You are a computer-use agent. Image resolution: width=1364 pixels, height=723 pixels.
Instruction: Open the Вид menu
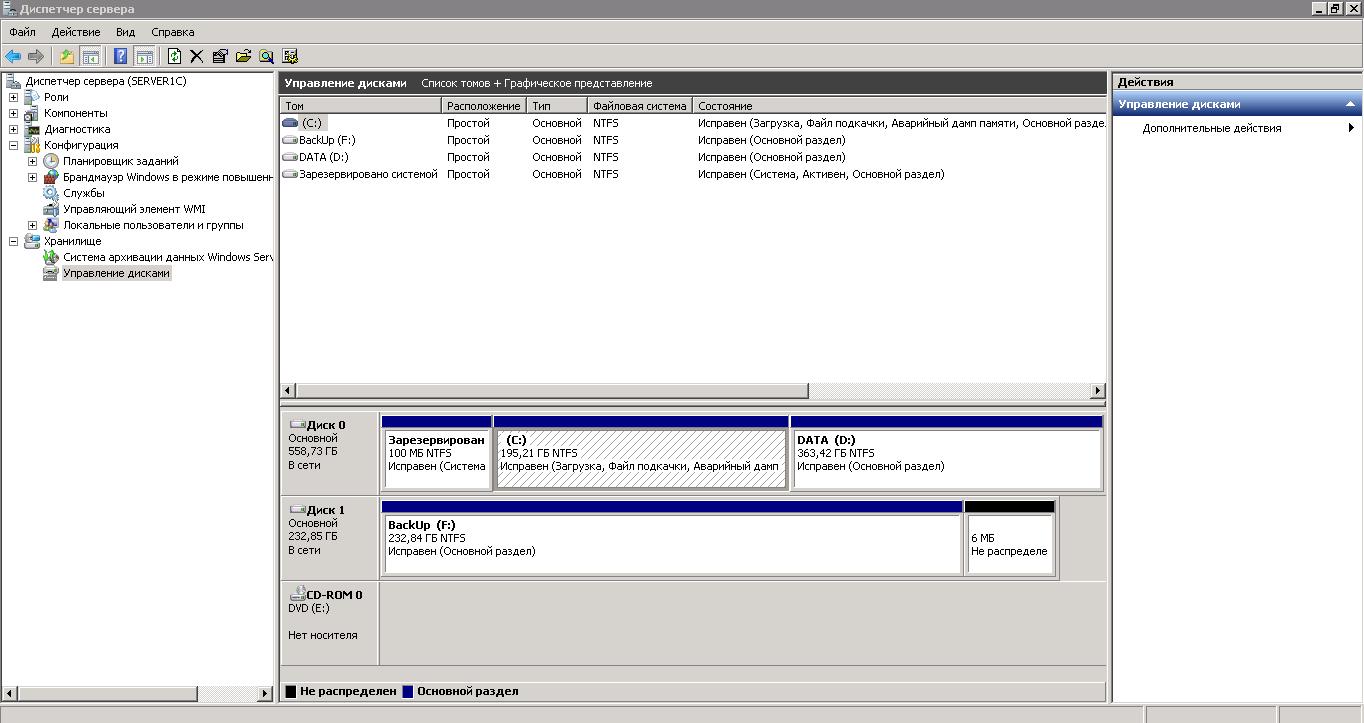click(x=125, y=32)
